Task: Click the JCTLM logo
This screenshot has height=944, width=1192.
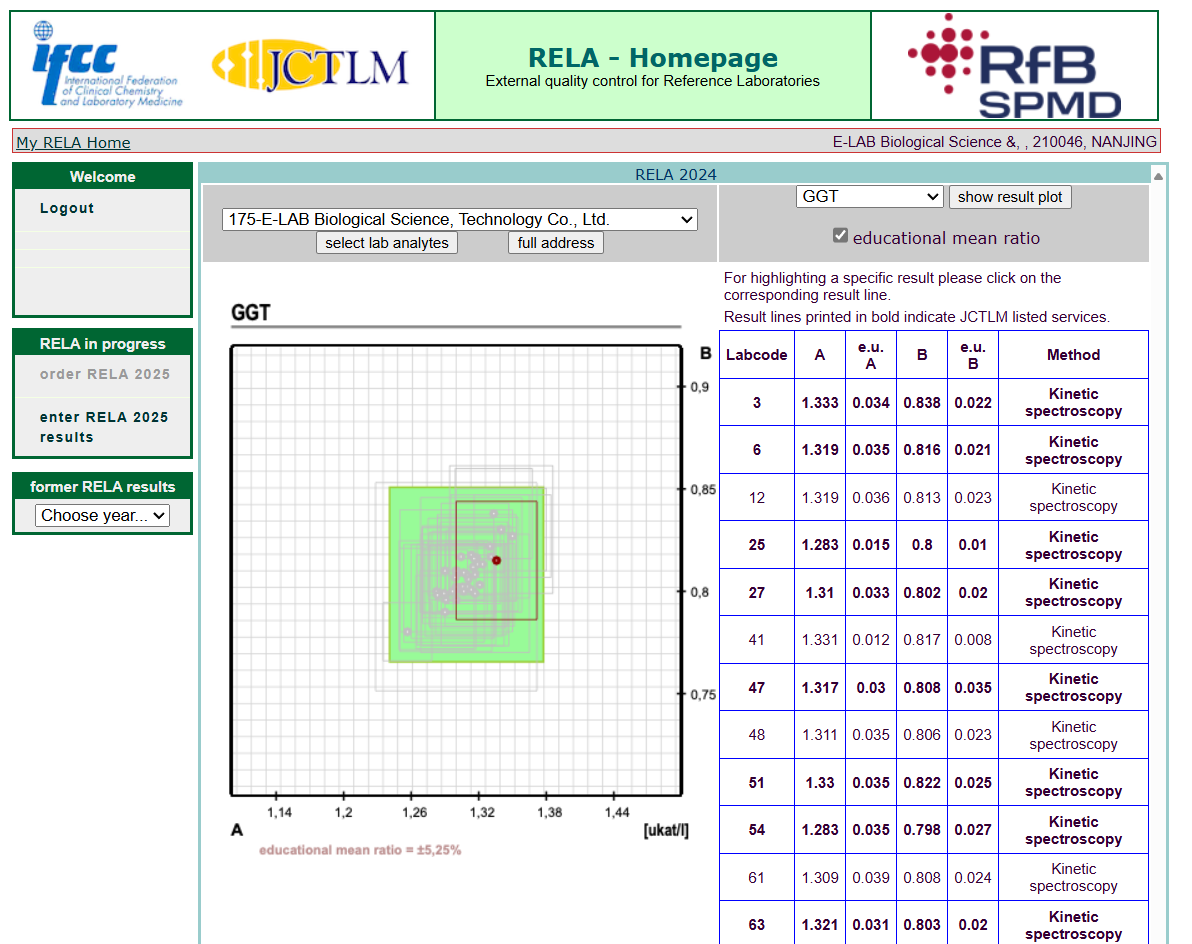Action: (x=310, y=66)
